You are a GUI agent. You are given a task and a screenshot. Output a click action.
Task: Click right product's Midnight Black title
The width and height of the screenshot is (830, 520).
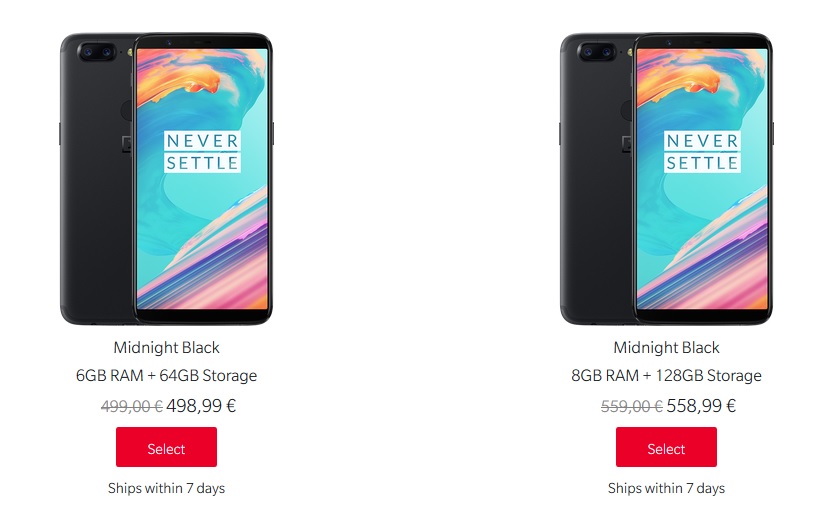click(666, 347)
